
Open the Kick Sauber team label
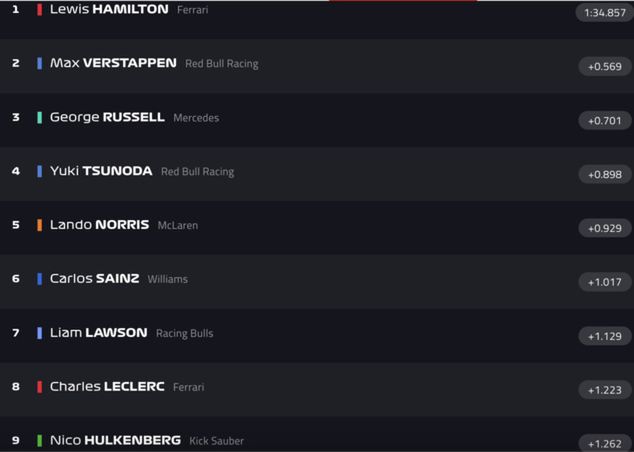216,441
